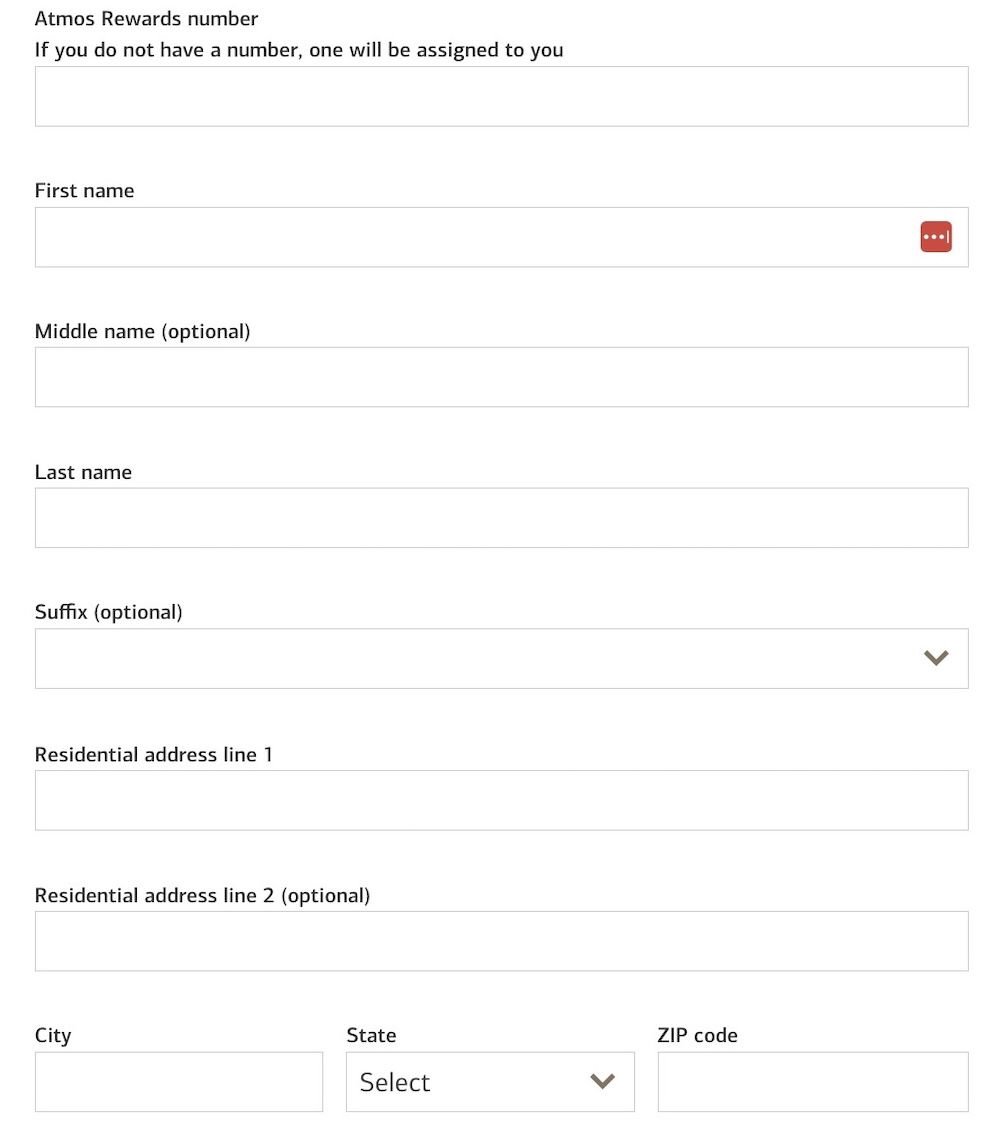Click into the First name field

pyautogui.click(x=502, y=237)
